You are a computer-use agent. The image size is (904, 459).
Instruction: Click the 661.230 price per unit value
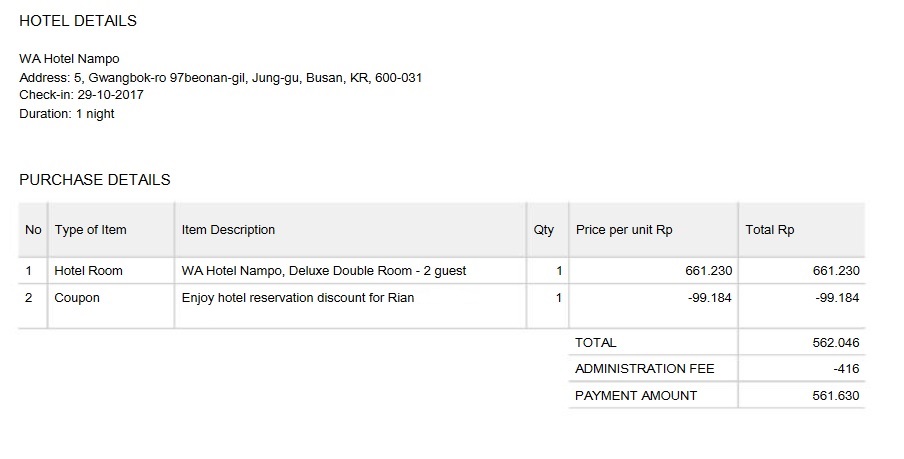point(708,271)
